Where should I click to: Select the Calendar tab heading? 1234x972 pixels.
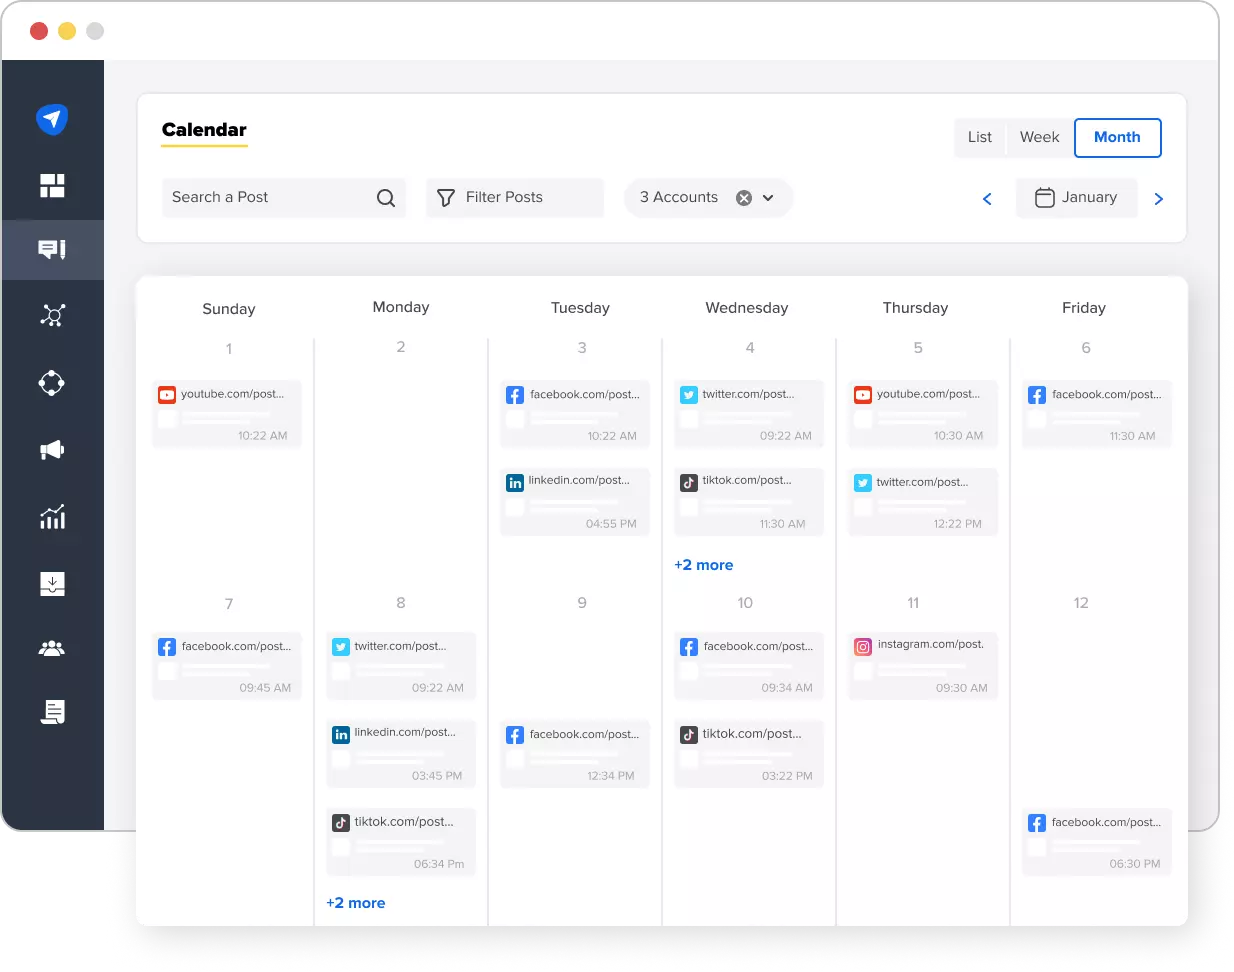[204, 130]
